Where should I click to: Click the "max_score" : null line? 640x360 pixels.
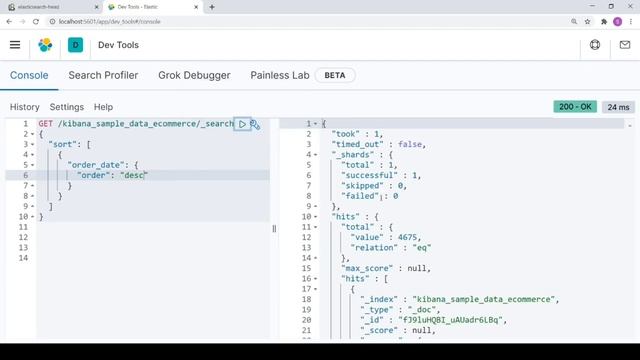coord(386,269)
